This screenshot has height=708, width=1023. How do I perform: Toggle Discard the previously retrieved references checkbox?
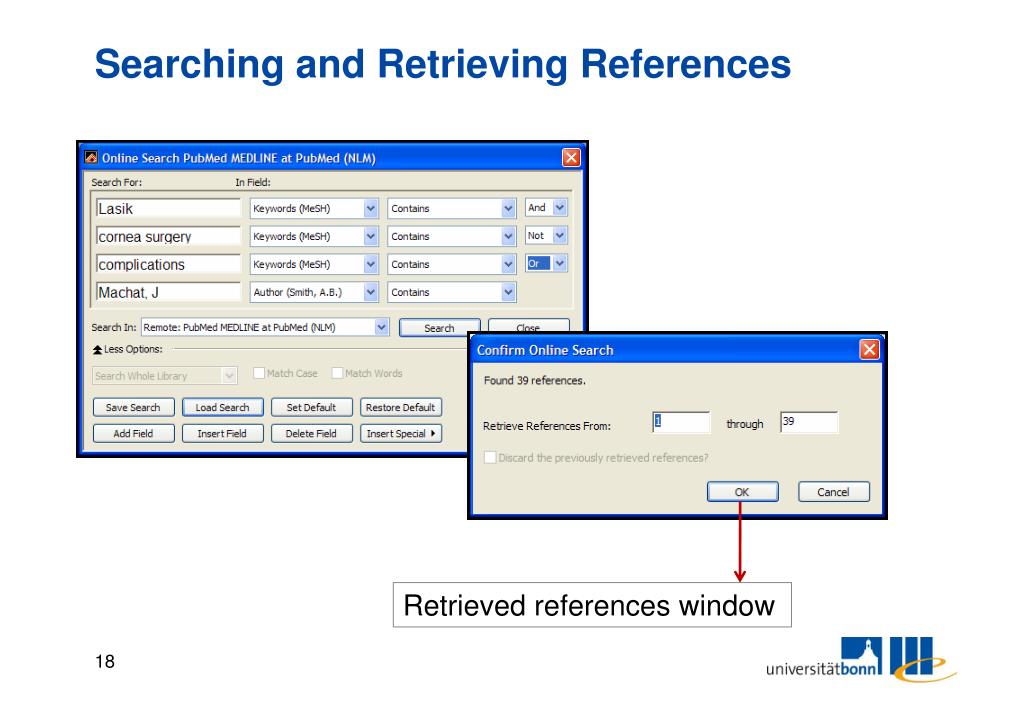point(490,457)
